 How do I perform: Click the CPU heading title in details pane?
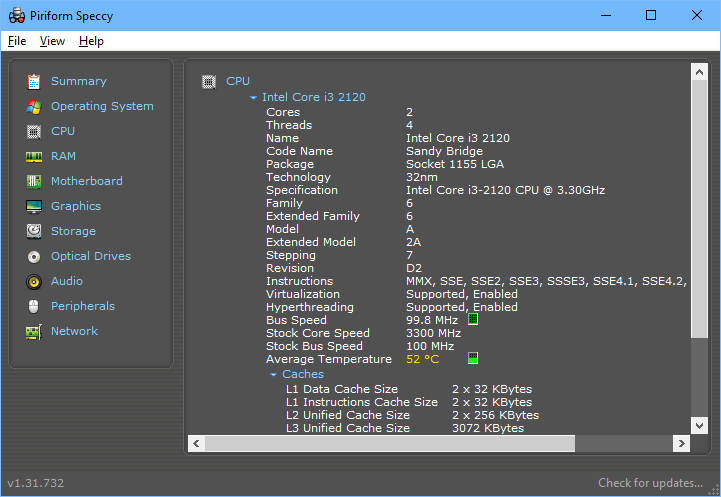(x=238, y=81)
